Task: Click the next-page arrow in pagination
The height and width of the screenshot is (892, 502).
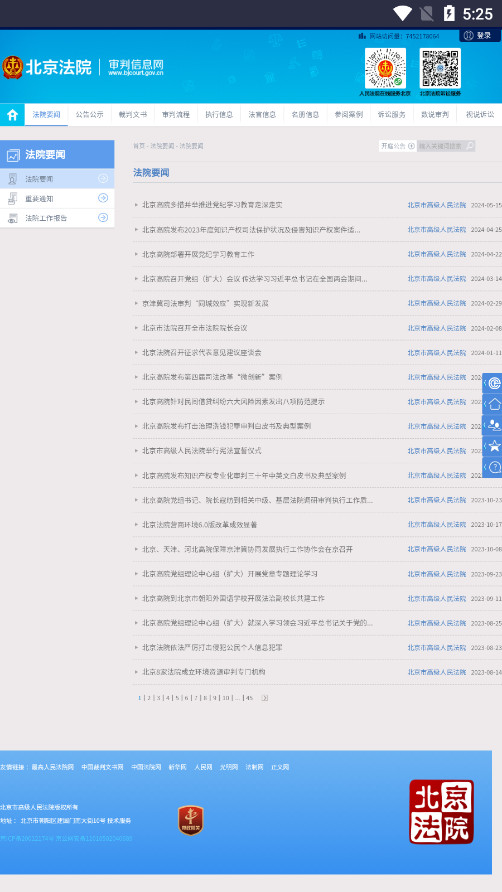Action: (265, 697)
